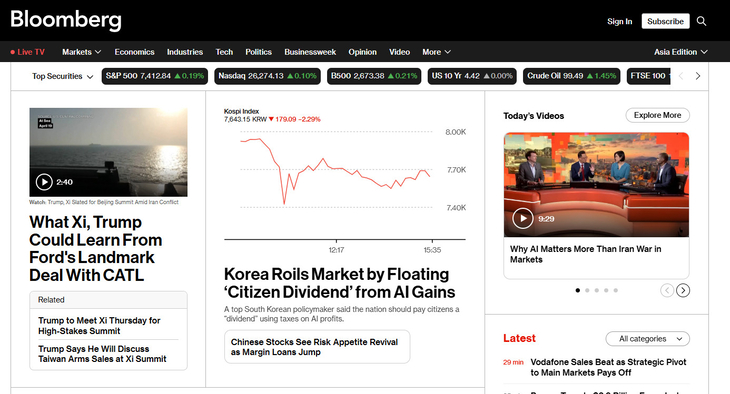Go to next video with right arrow
This screenshot has width=730, height=394.
click(683, 290)
